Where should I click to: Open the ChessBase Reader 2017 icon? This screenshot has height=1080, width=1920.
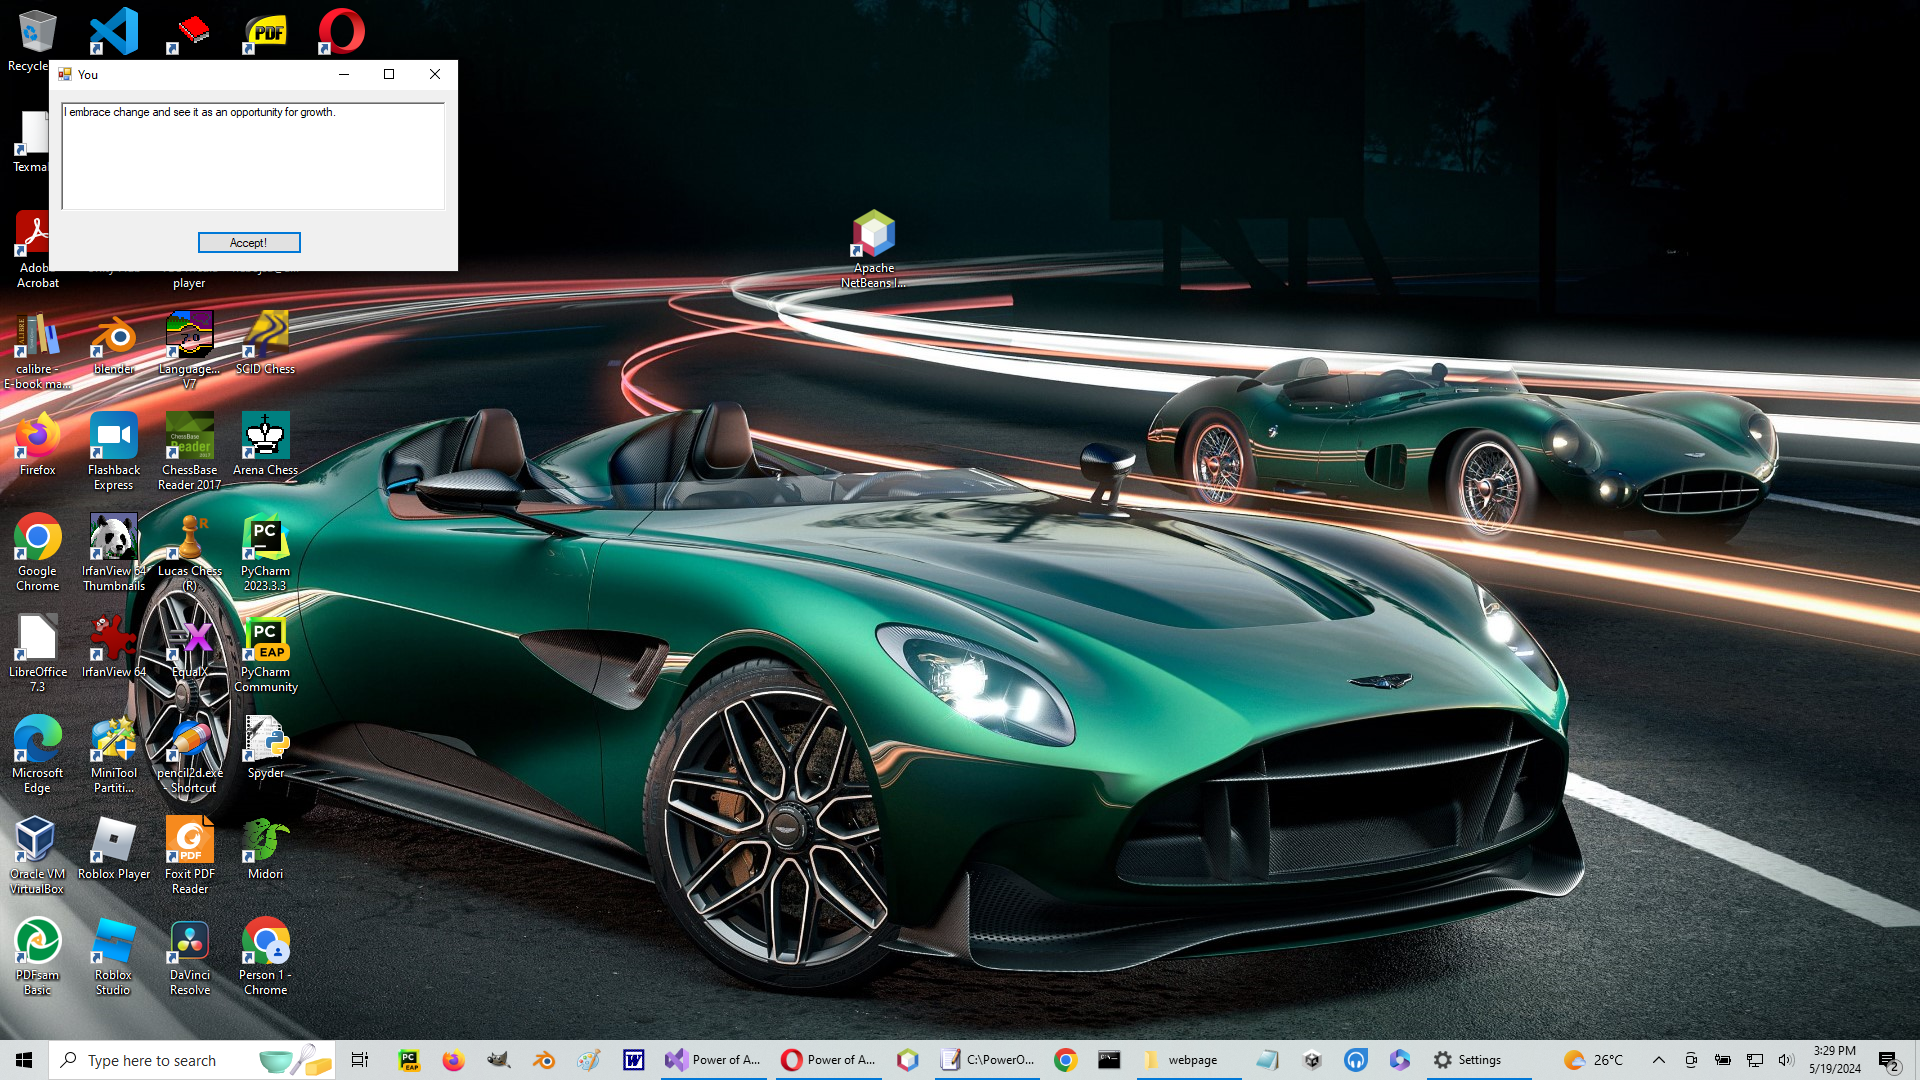[190, 451]
